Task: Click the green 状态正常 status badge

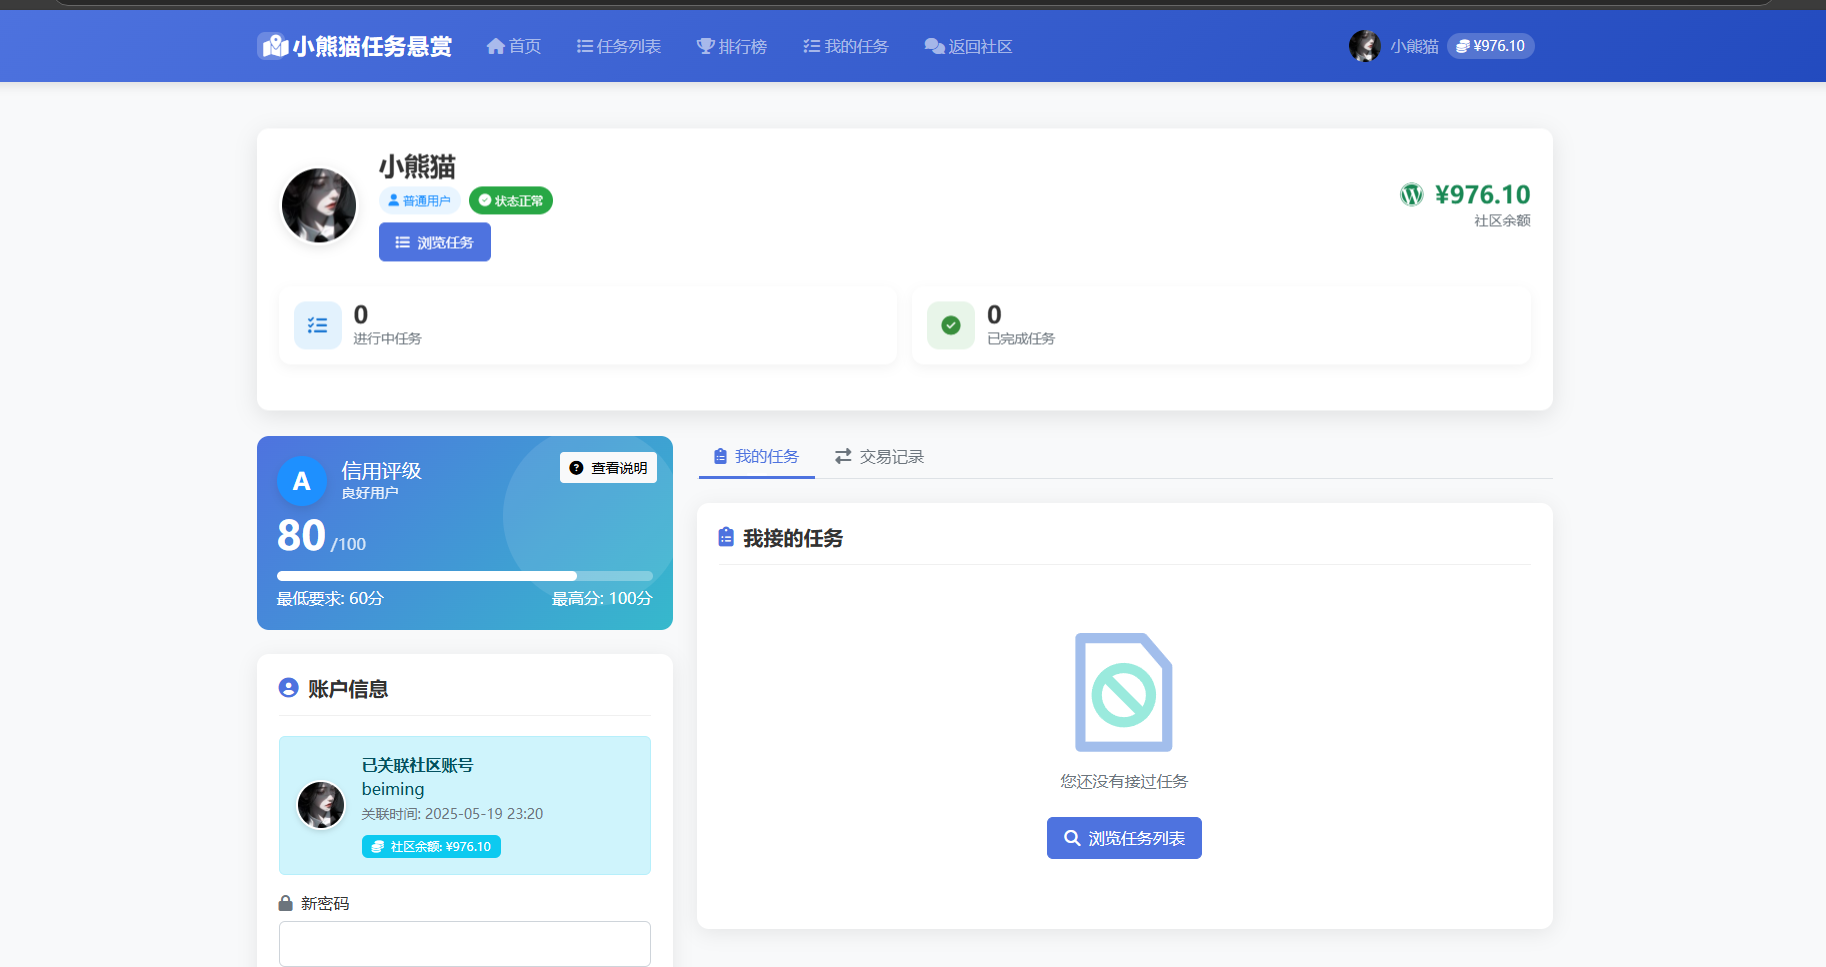Action: 511,201
